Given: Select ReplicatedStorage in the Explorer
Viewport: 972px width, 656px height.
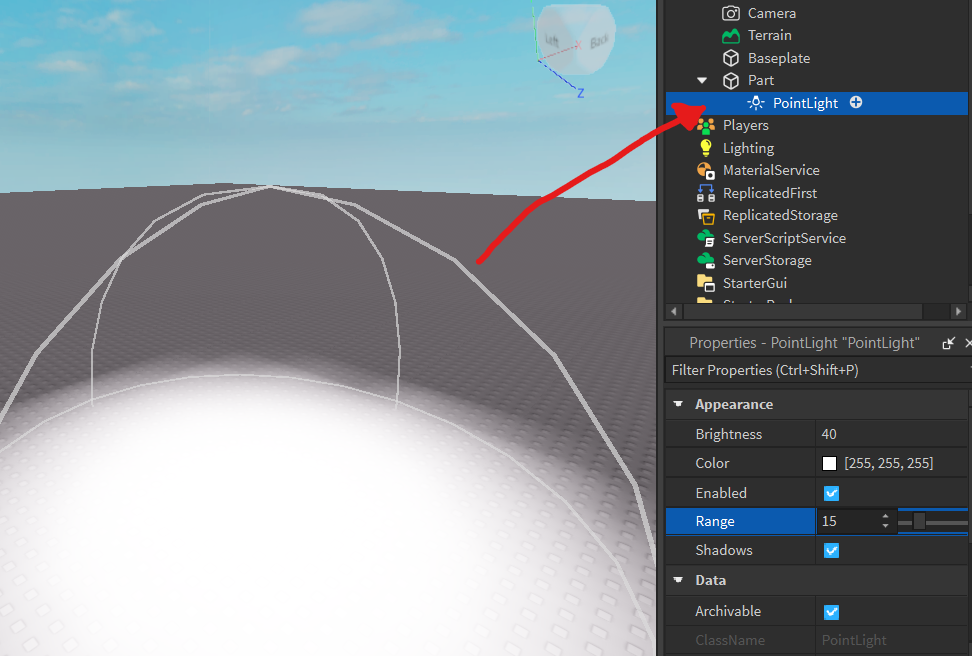Looking at the screenshot, I should tap(780, 216).
